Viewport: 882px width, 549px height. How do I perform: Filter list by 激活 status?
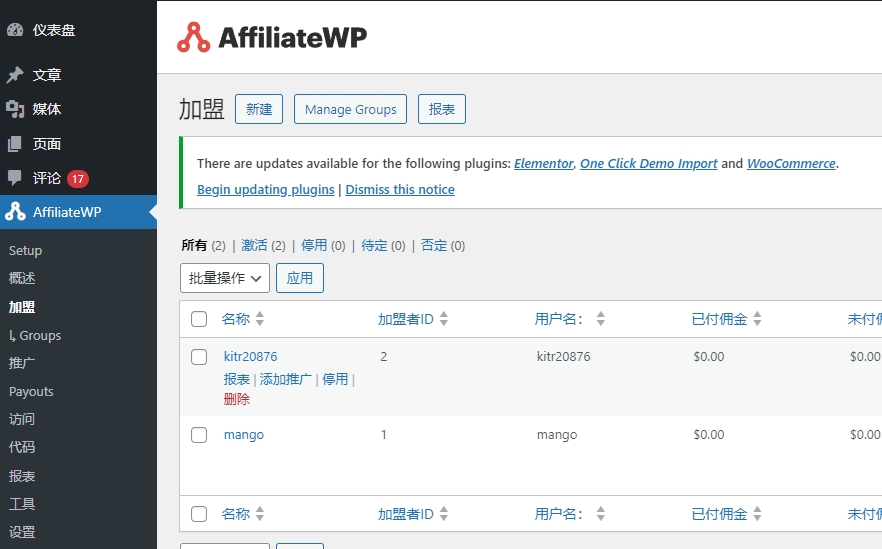click(255, 245)
